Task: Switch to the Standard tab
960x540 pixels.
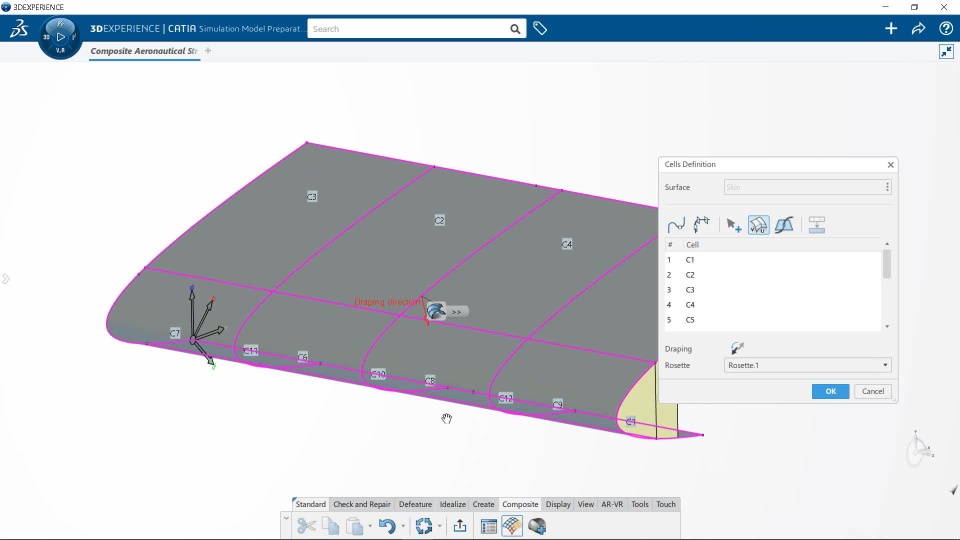Action: click(x=310, y=504)
